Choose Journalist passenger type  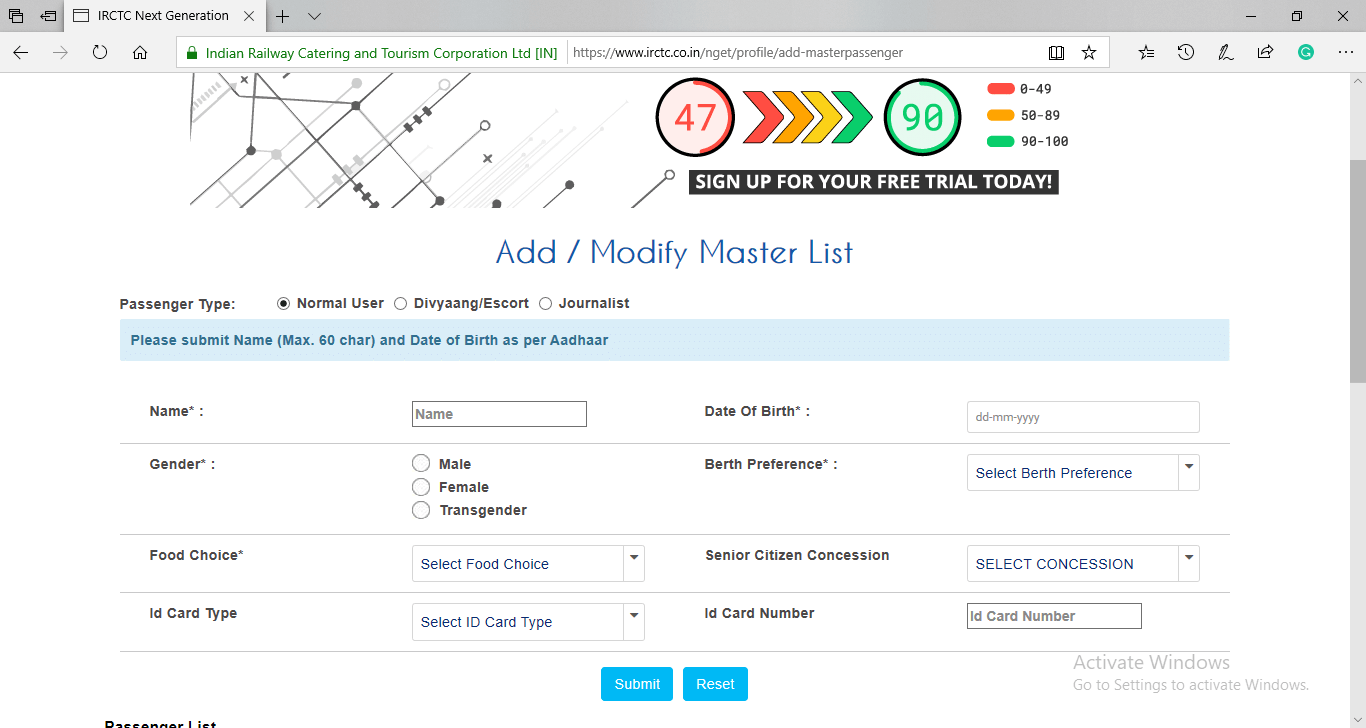click(x=546, y=303)
